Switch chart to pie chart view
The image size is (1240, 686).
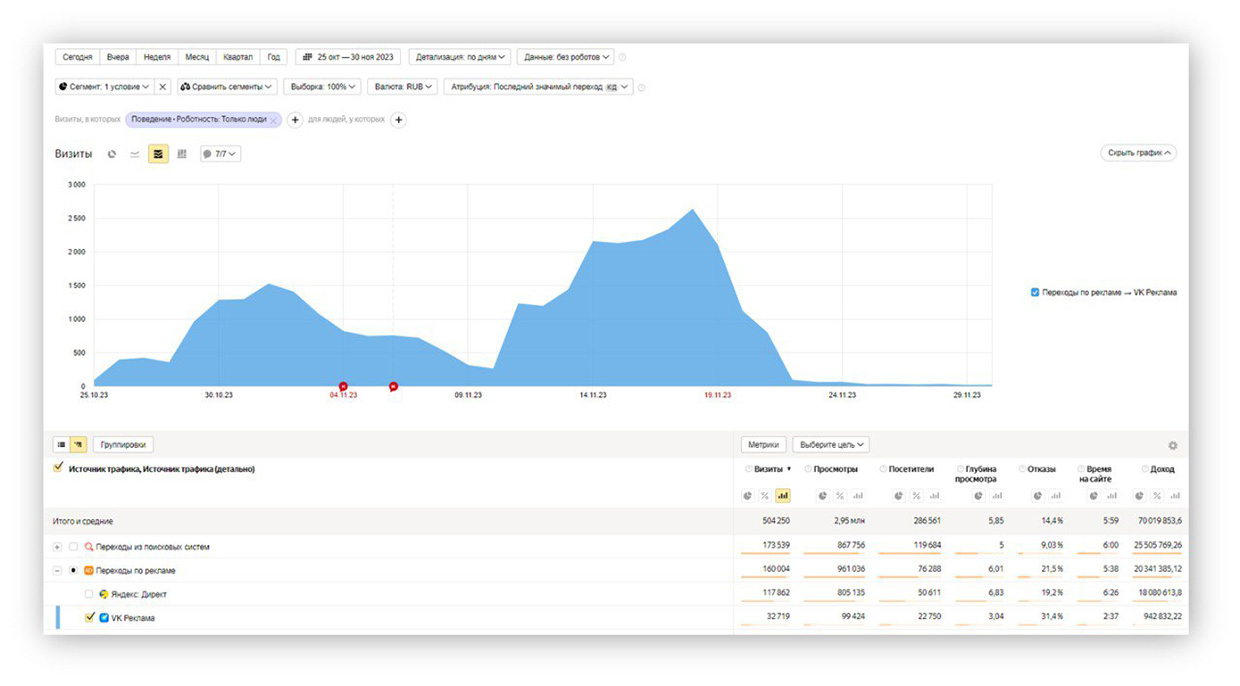pos(112,154)
